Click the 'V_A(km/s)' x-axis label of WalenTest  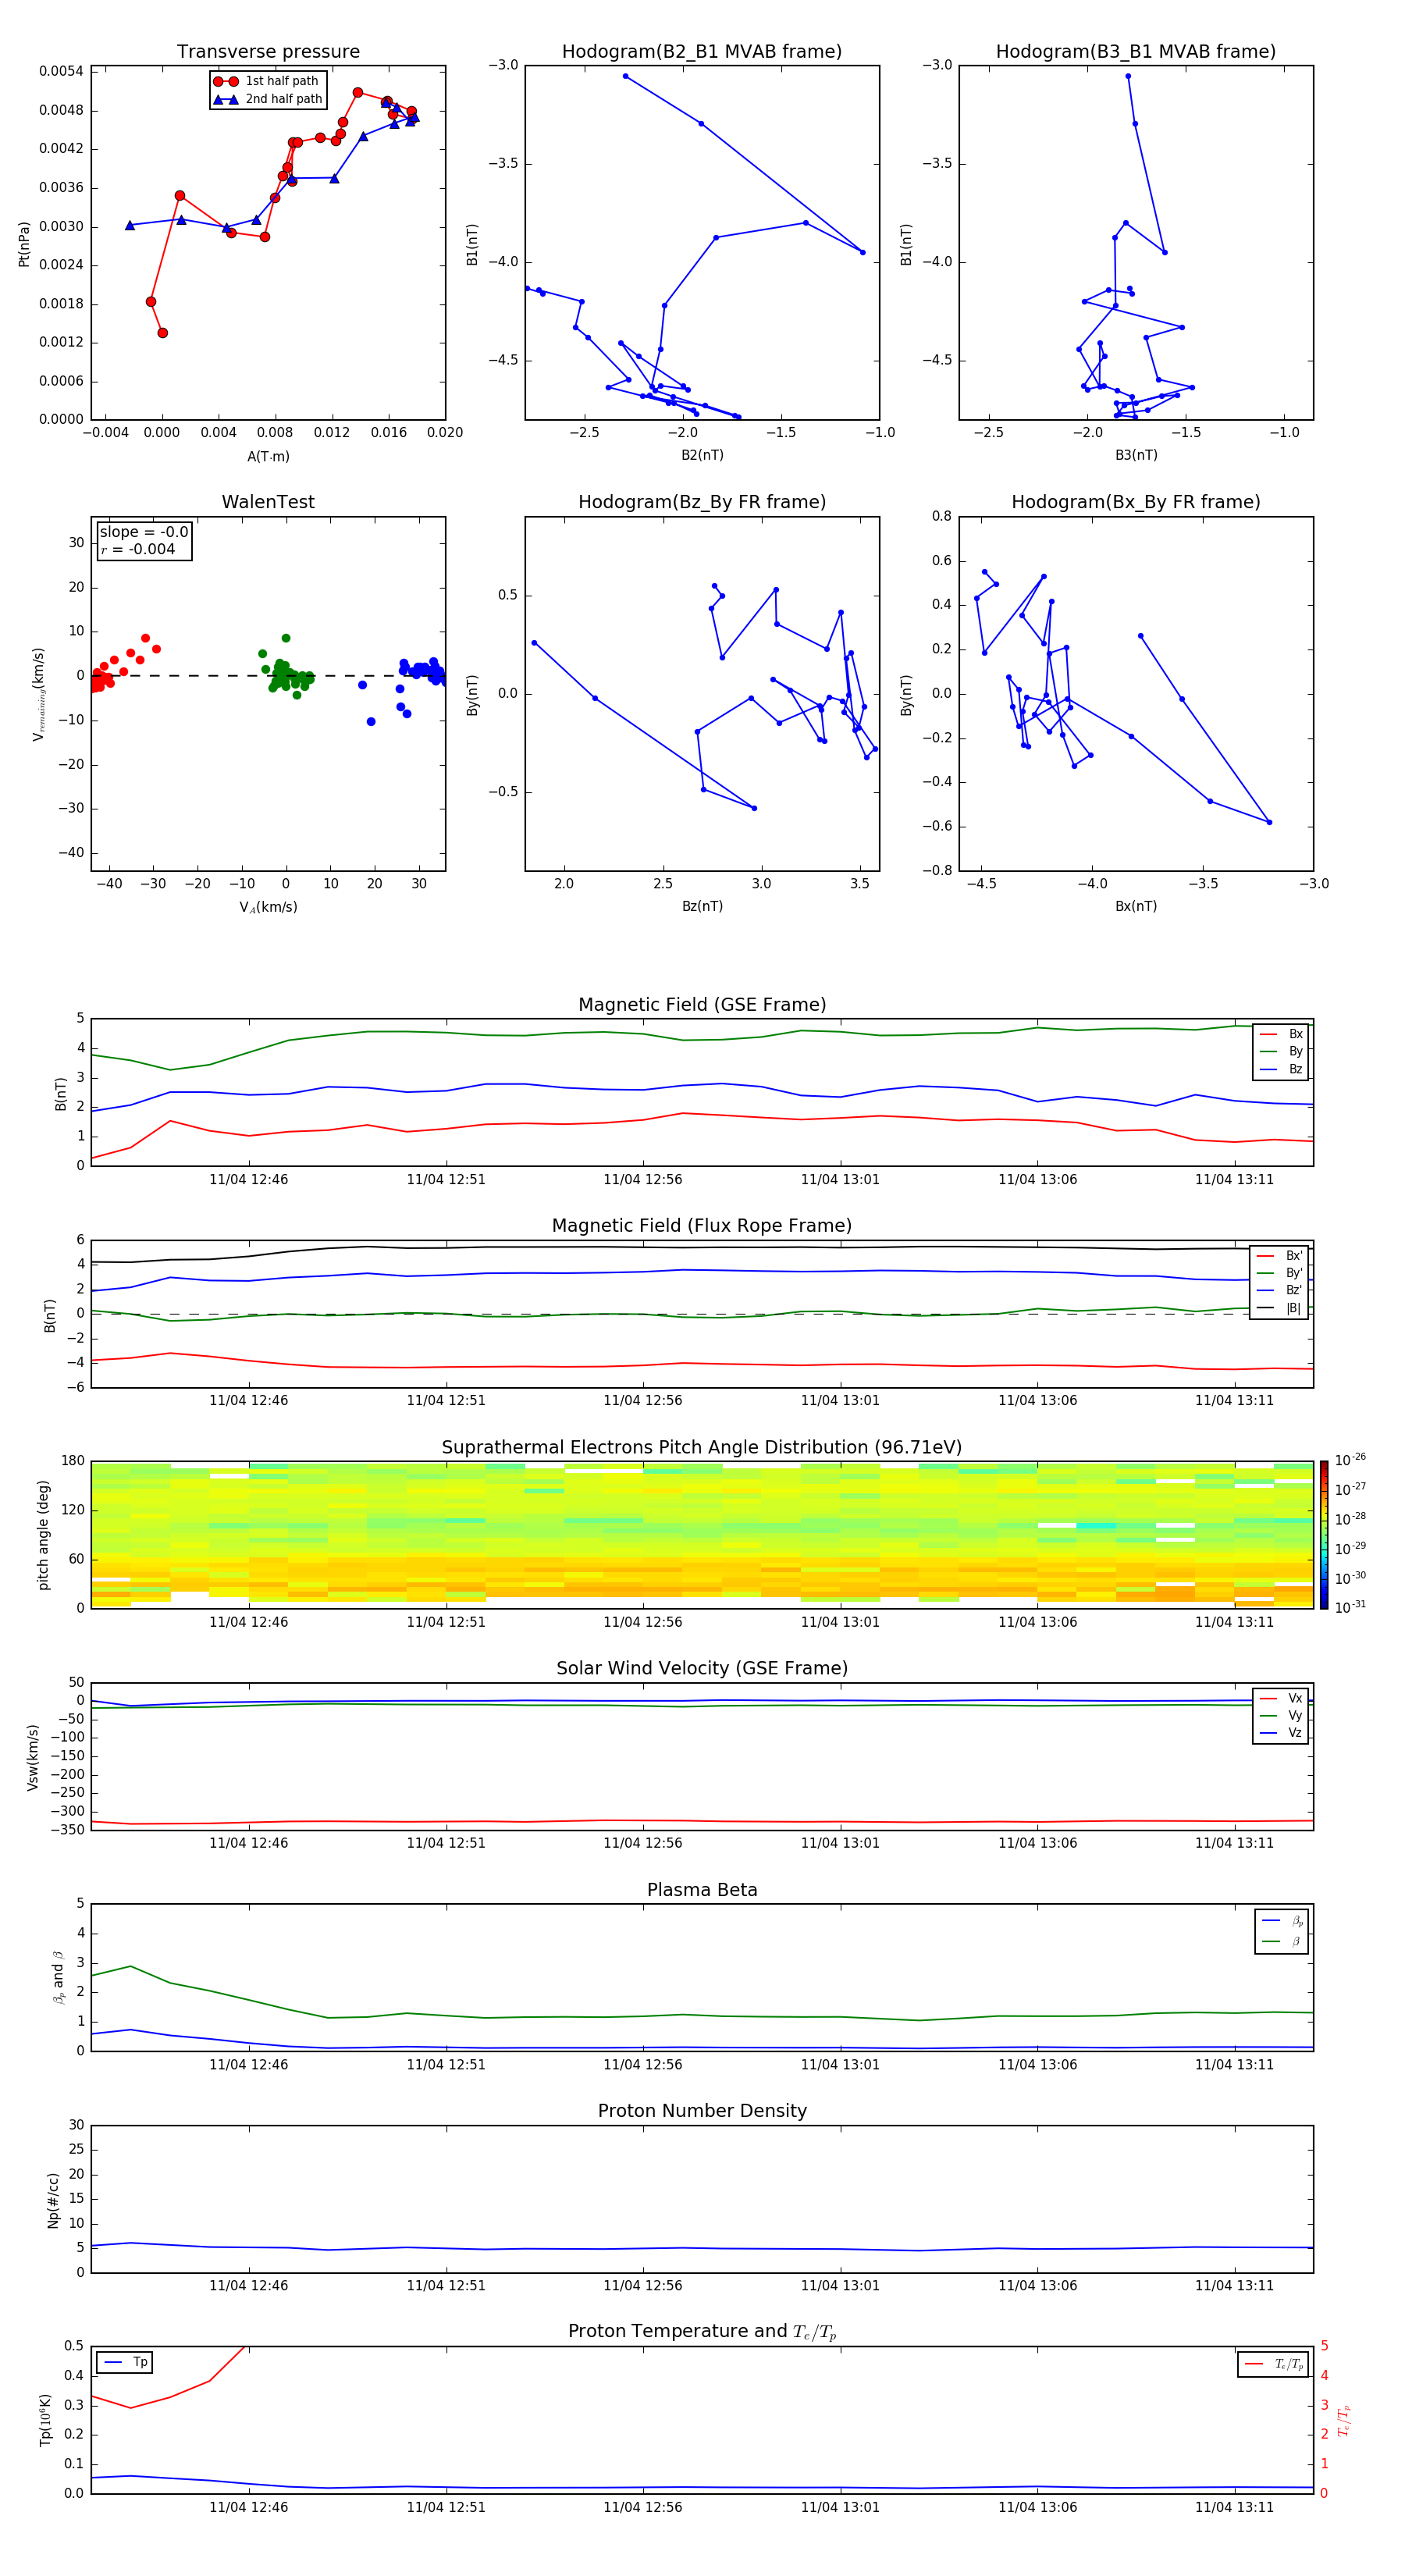[x=268, y=907]
